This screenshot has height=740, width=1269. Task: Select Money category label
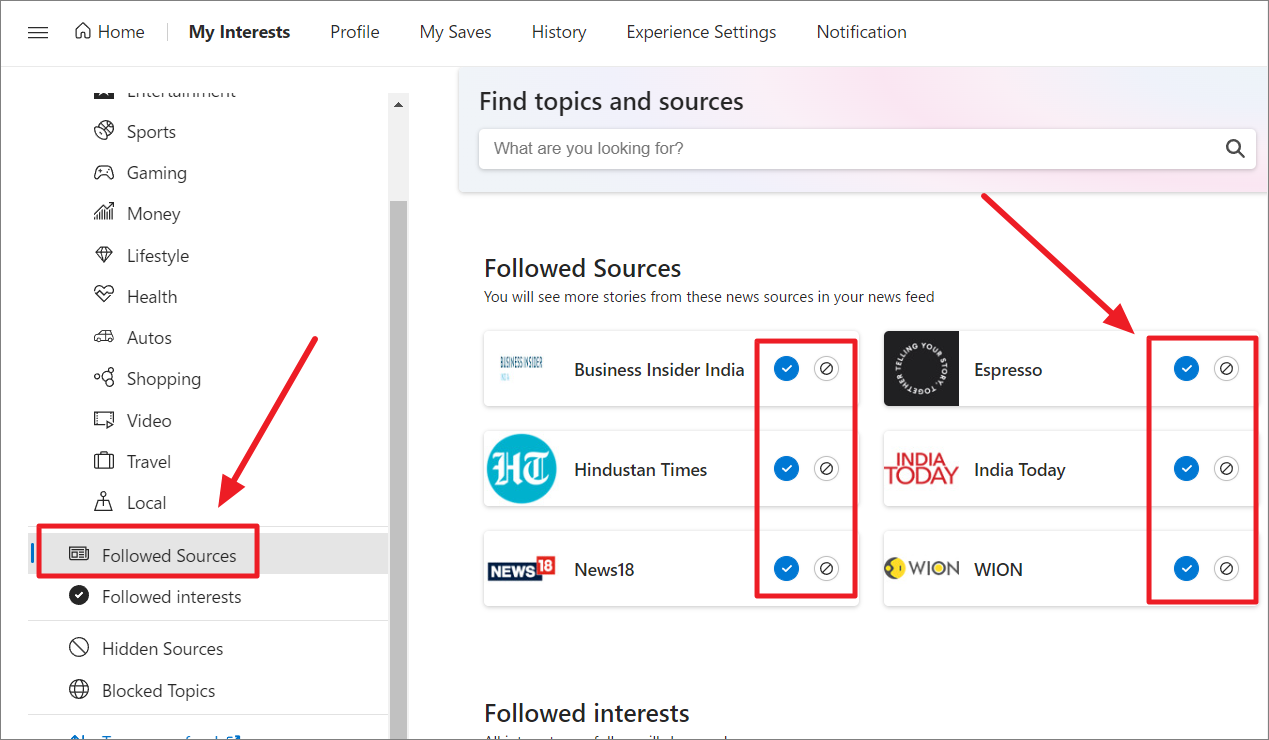click(154, 214)
